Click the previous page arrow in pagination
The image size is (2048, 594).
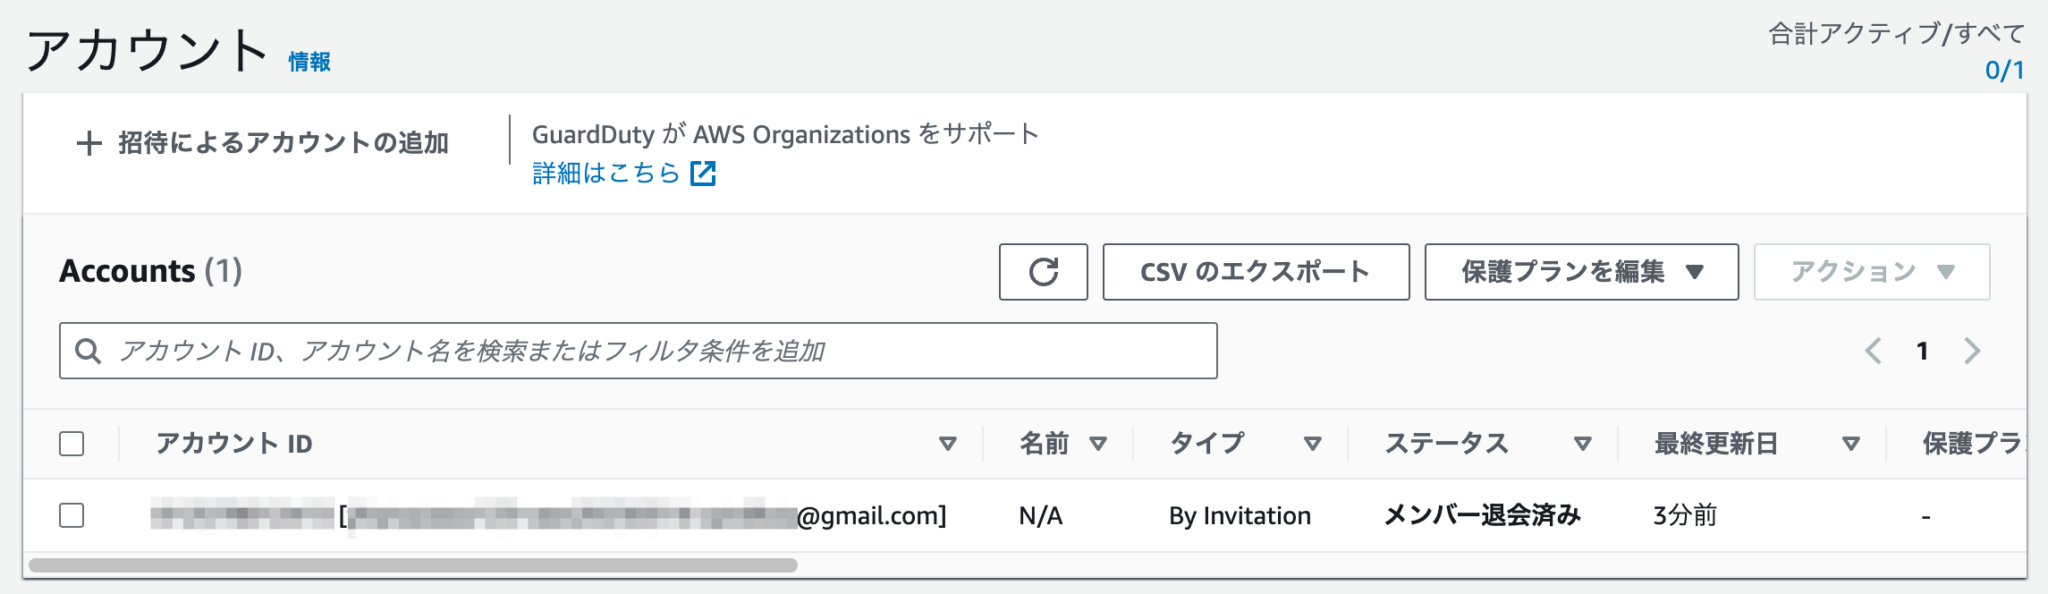click(1875, 351)
